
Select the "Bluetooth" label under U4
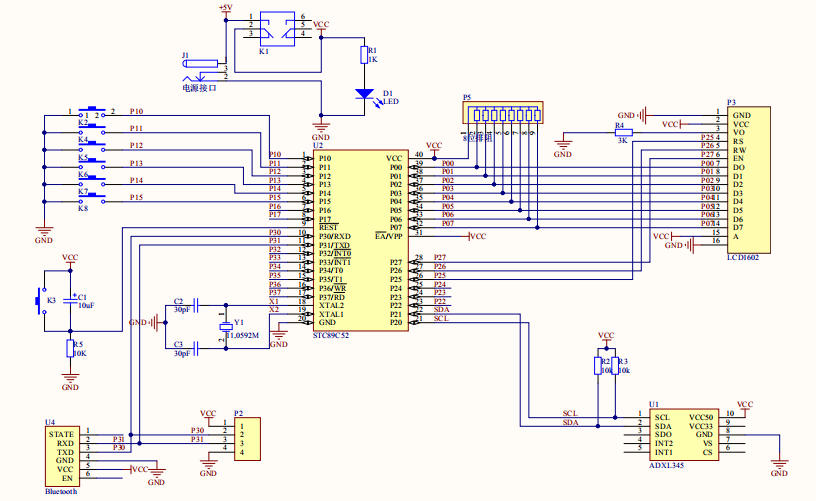pos(61,492)
